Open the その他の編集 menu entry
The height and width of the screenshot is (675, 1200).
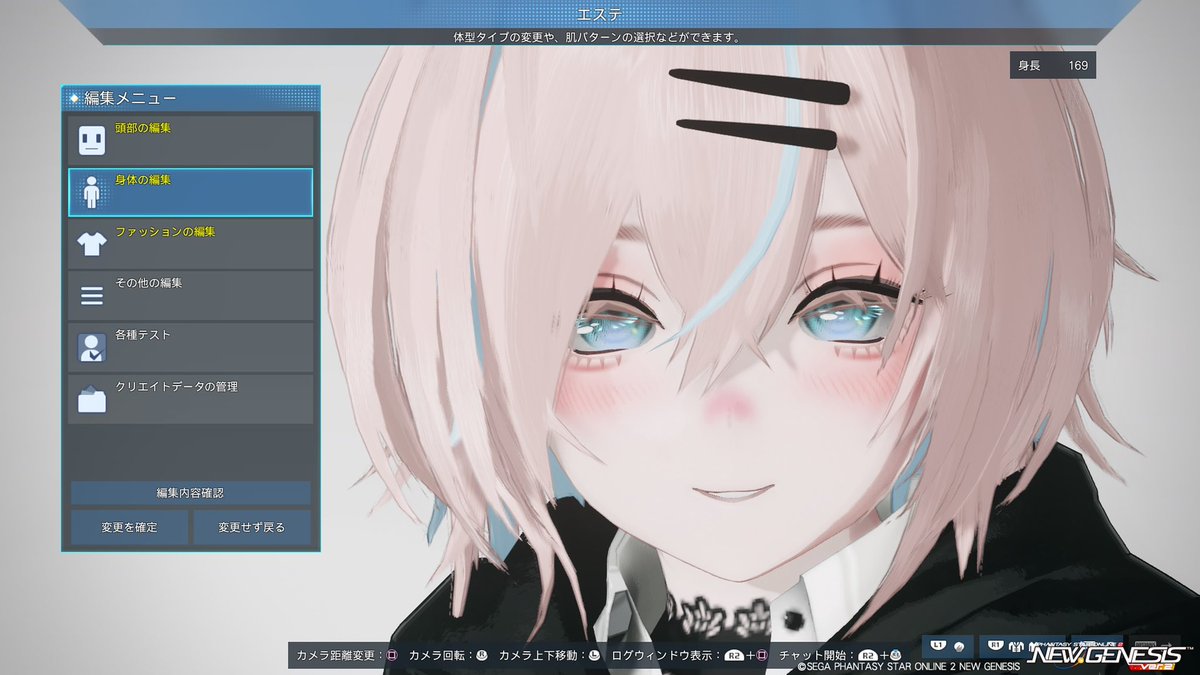pyautogui.click(x=190, y=296)
